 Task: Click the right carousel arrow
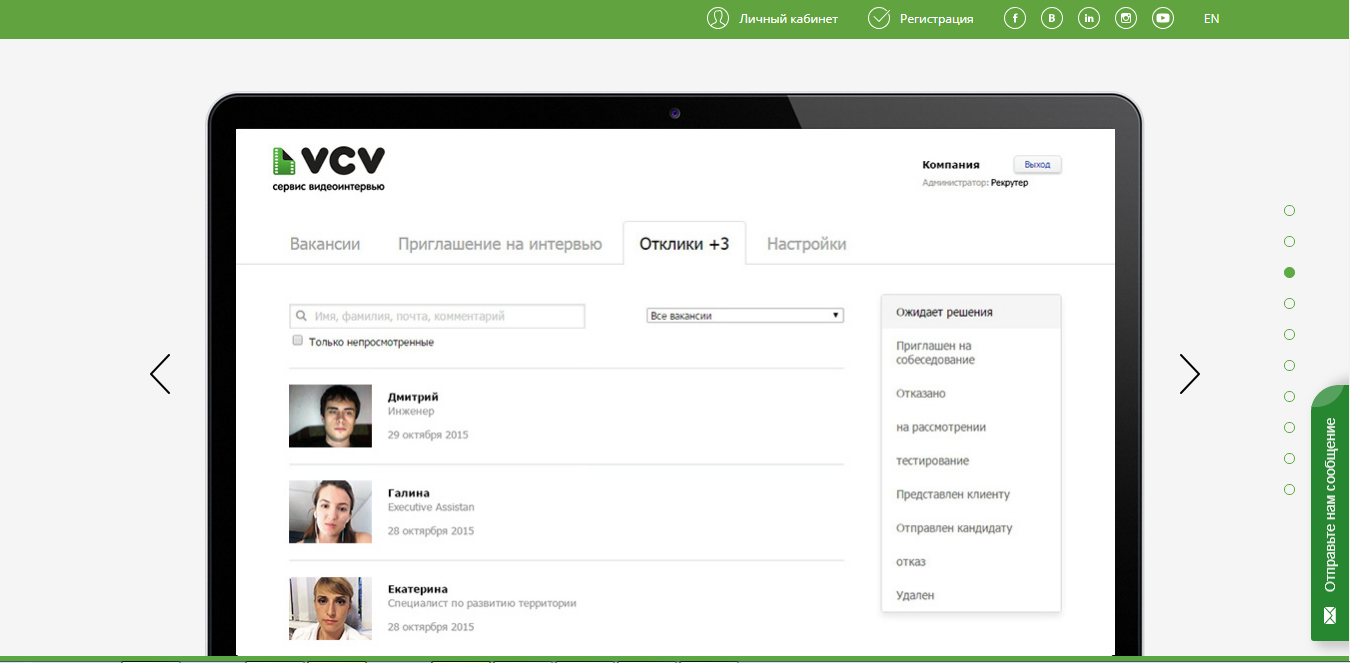(1189, 374)
